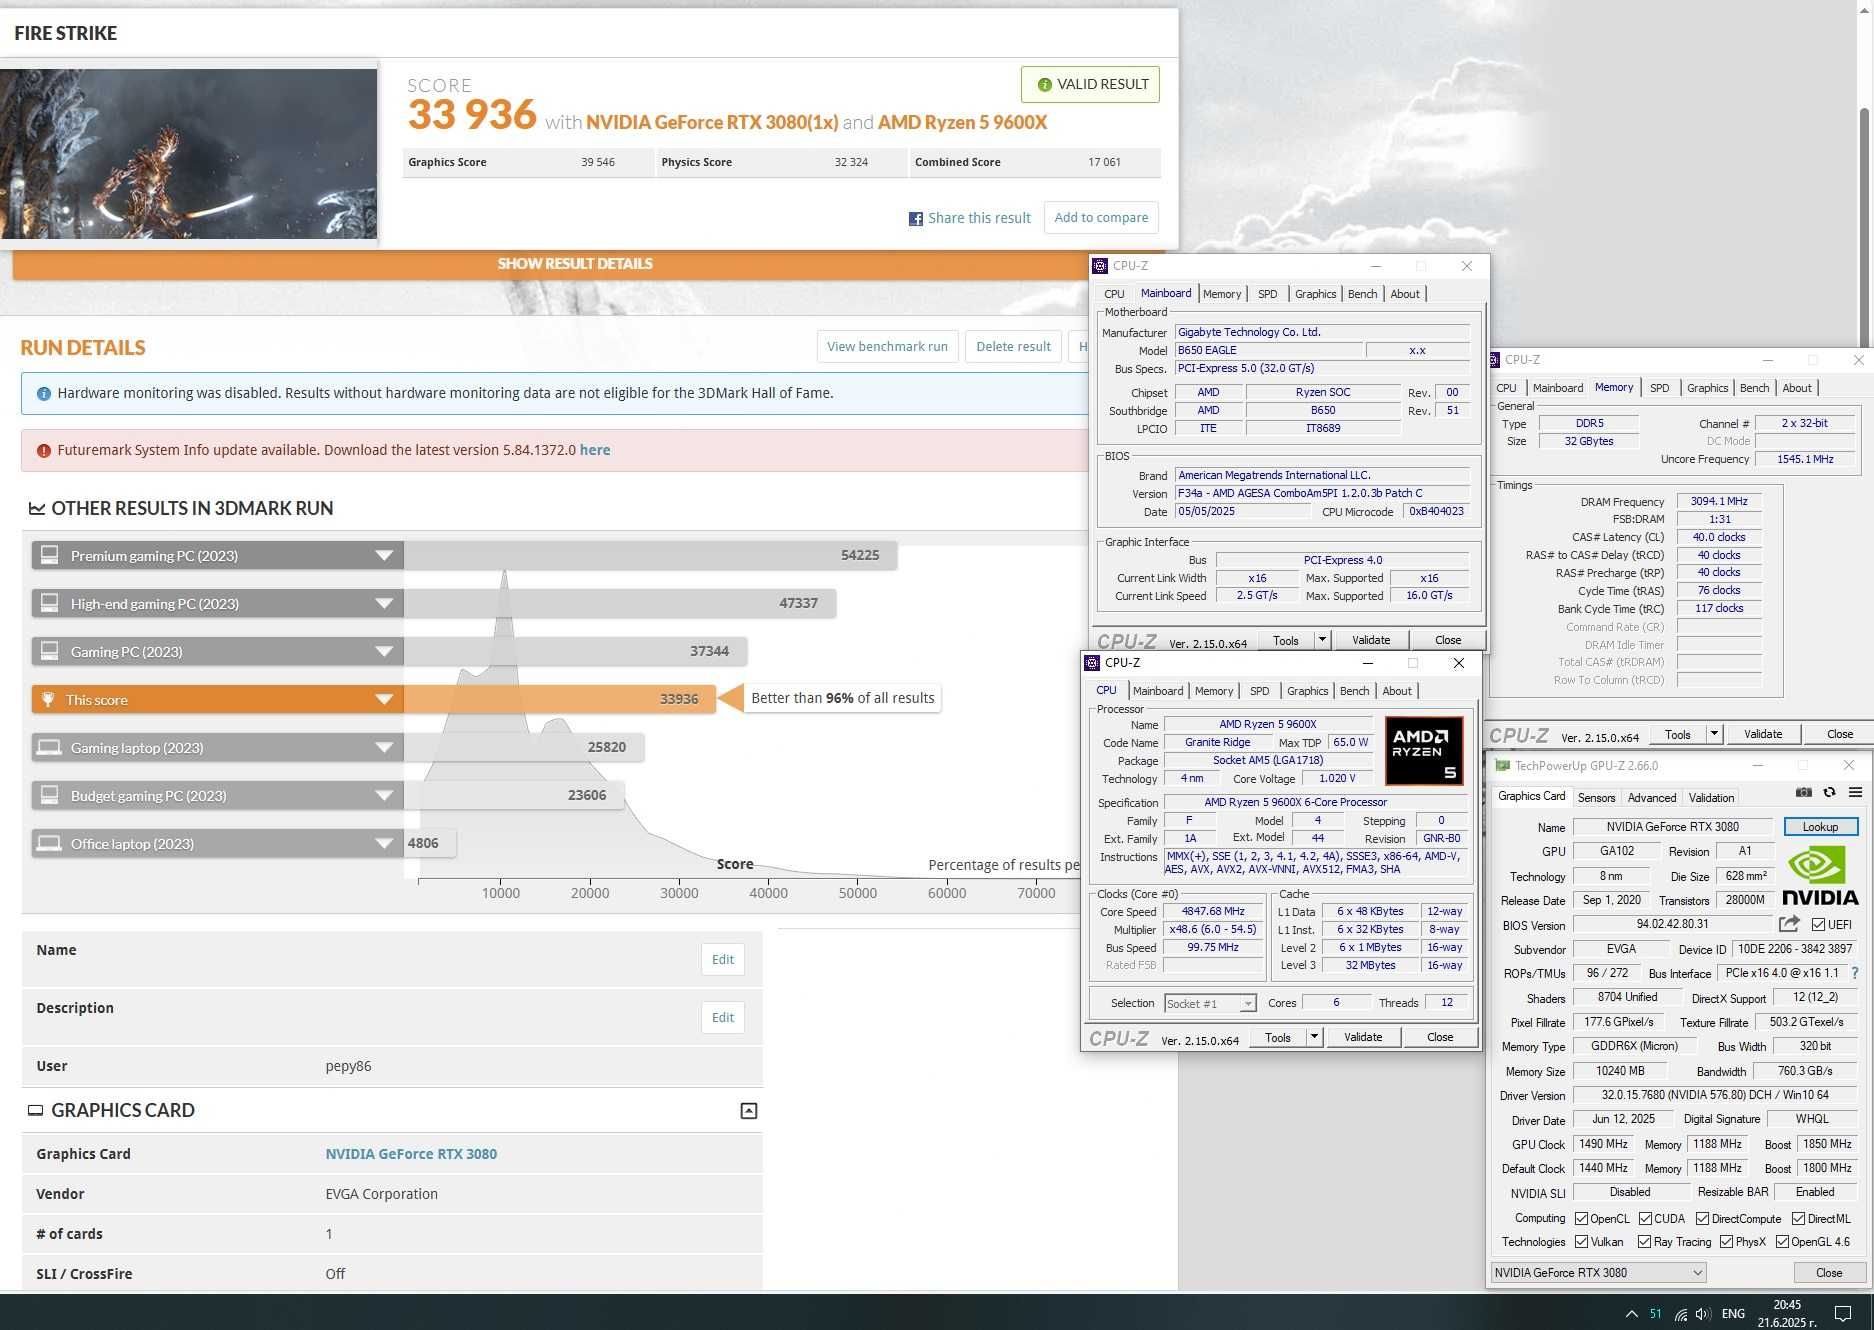
Task: Open About tab in CPU-Z Memory window
Action: click(x=1796, y=388)
